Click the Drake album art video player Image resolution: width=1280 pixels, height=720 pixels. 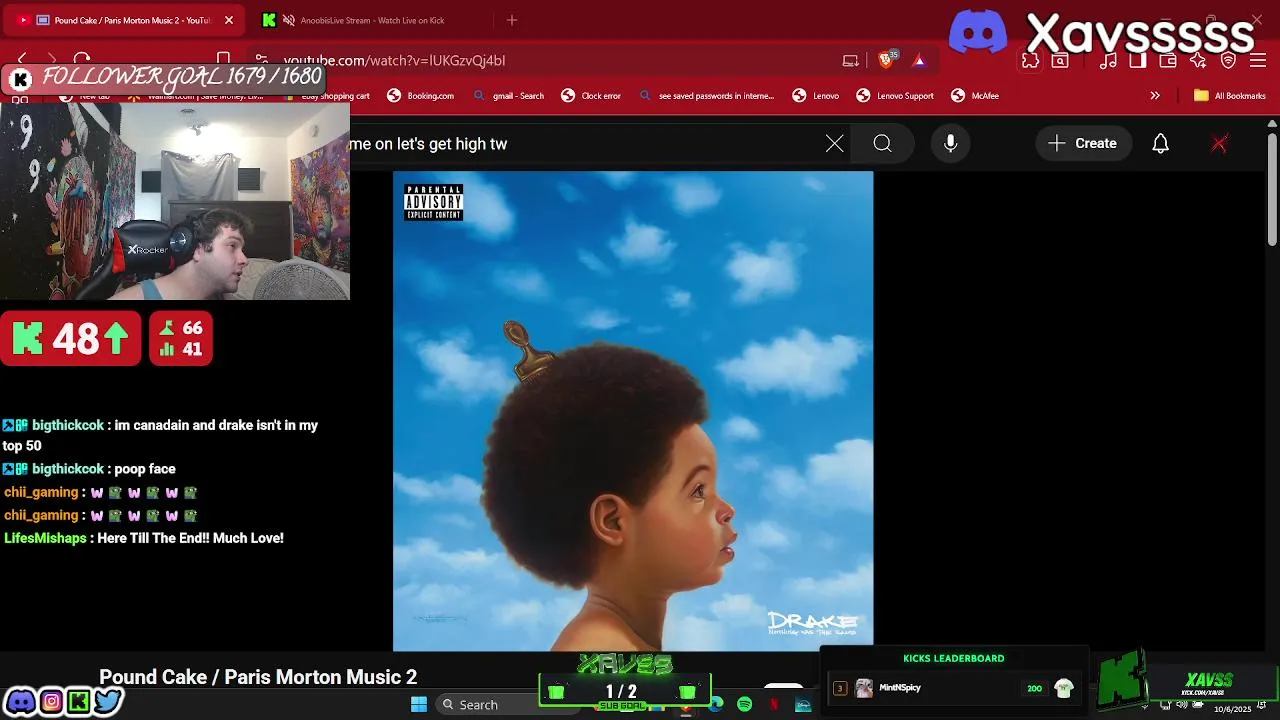pyautogui.click(x=633, y=411)
